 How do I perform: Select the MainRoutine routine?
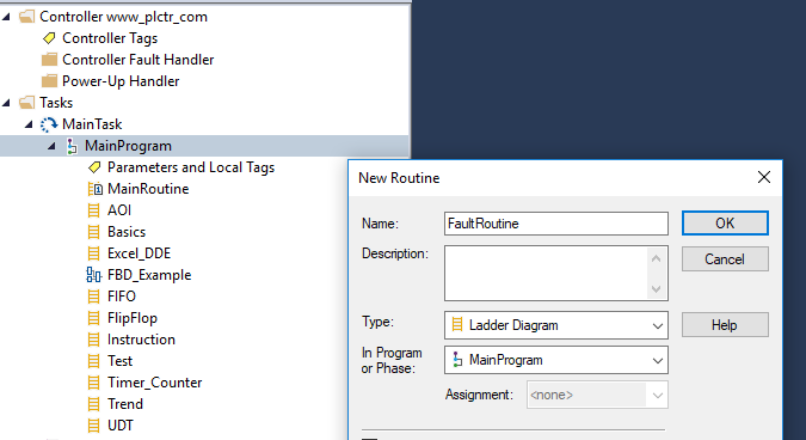pyautogui.click(x=148, y=189)
